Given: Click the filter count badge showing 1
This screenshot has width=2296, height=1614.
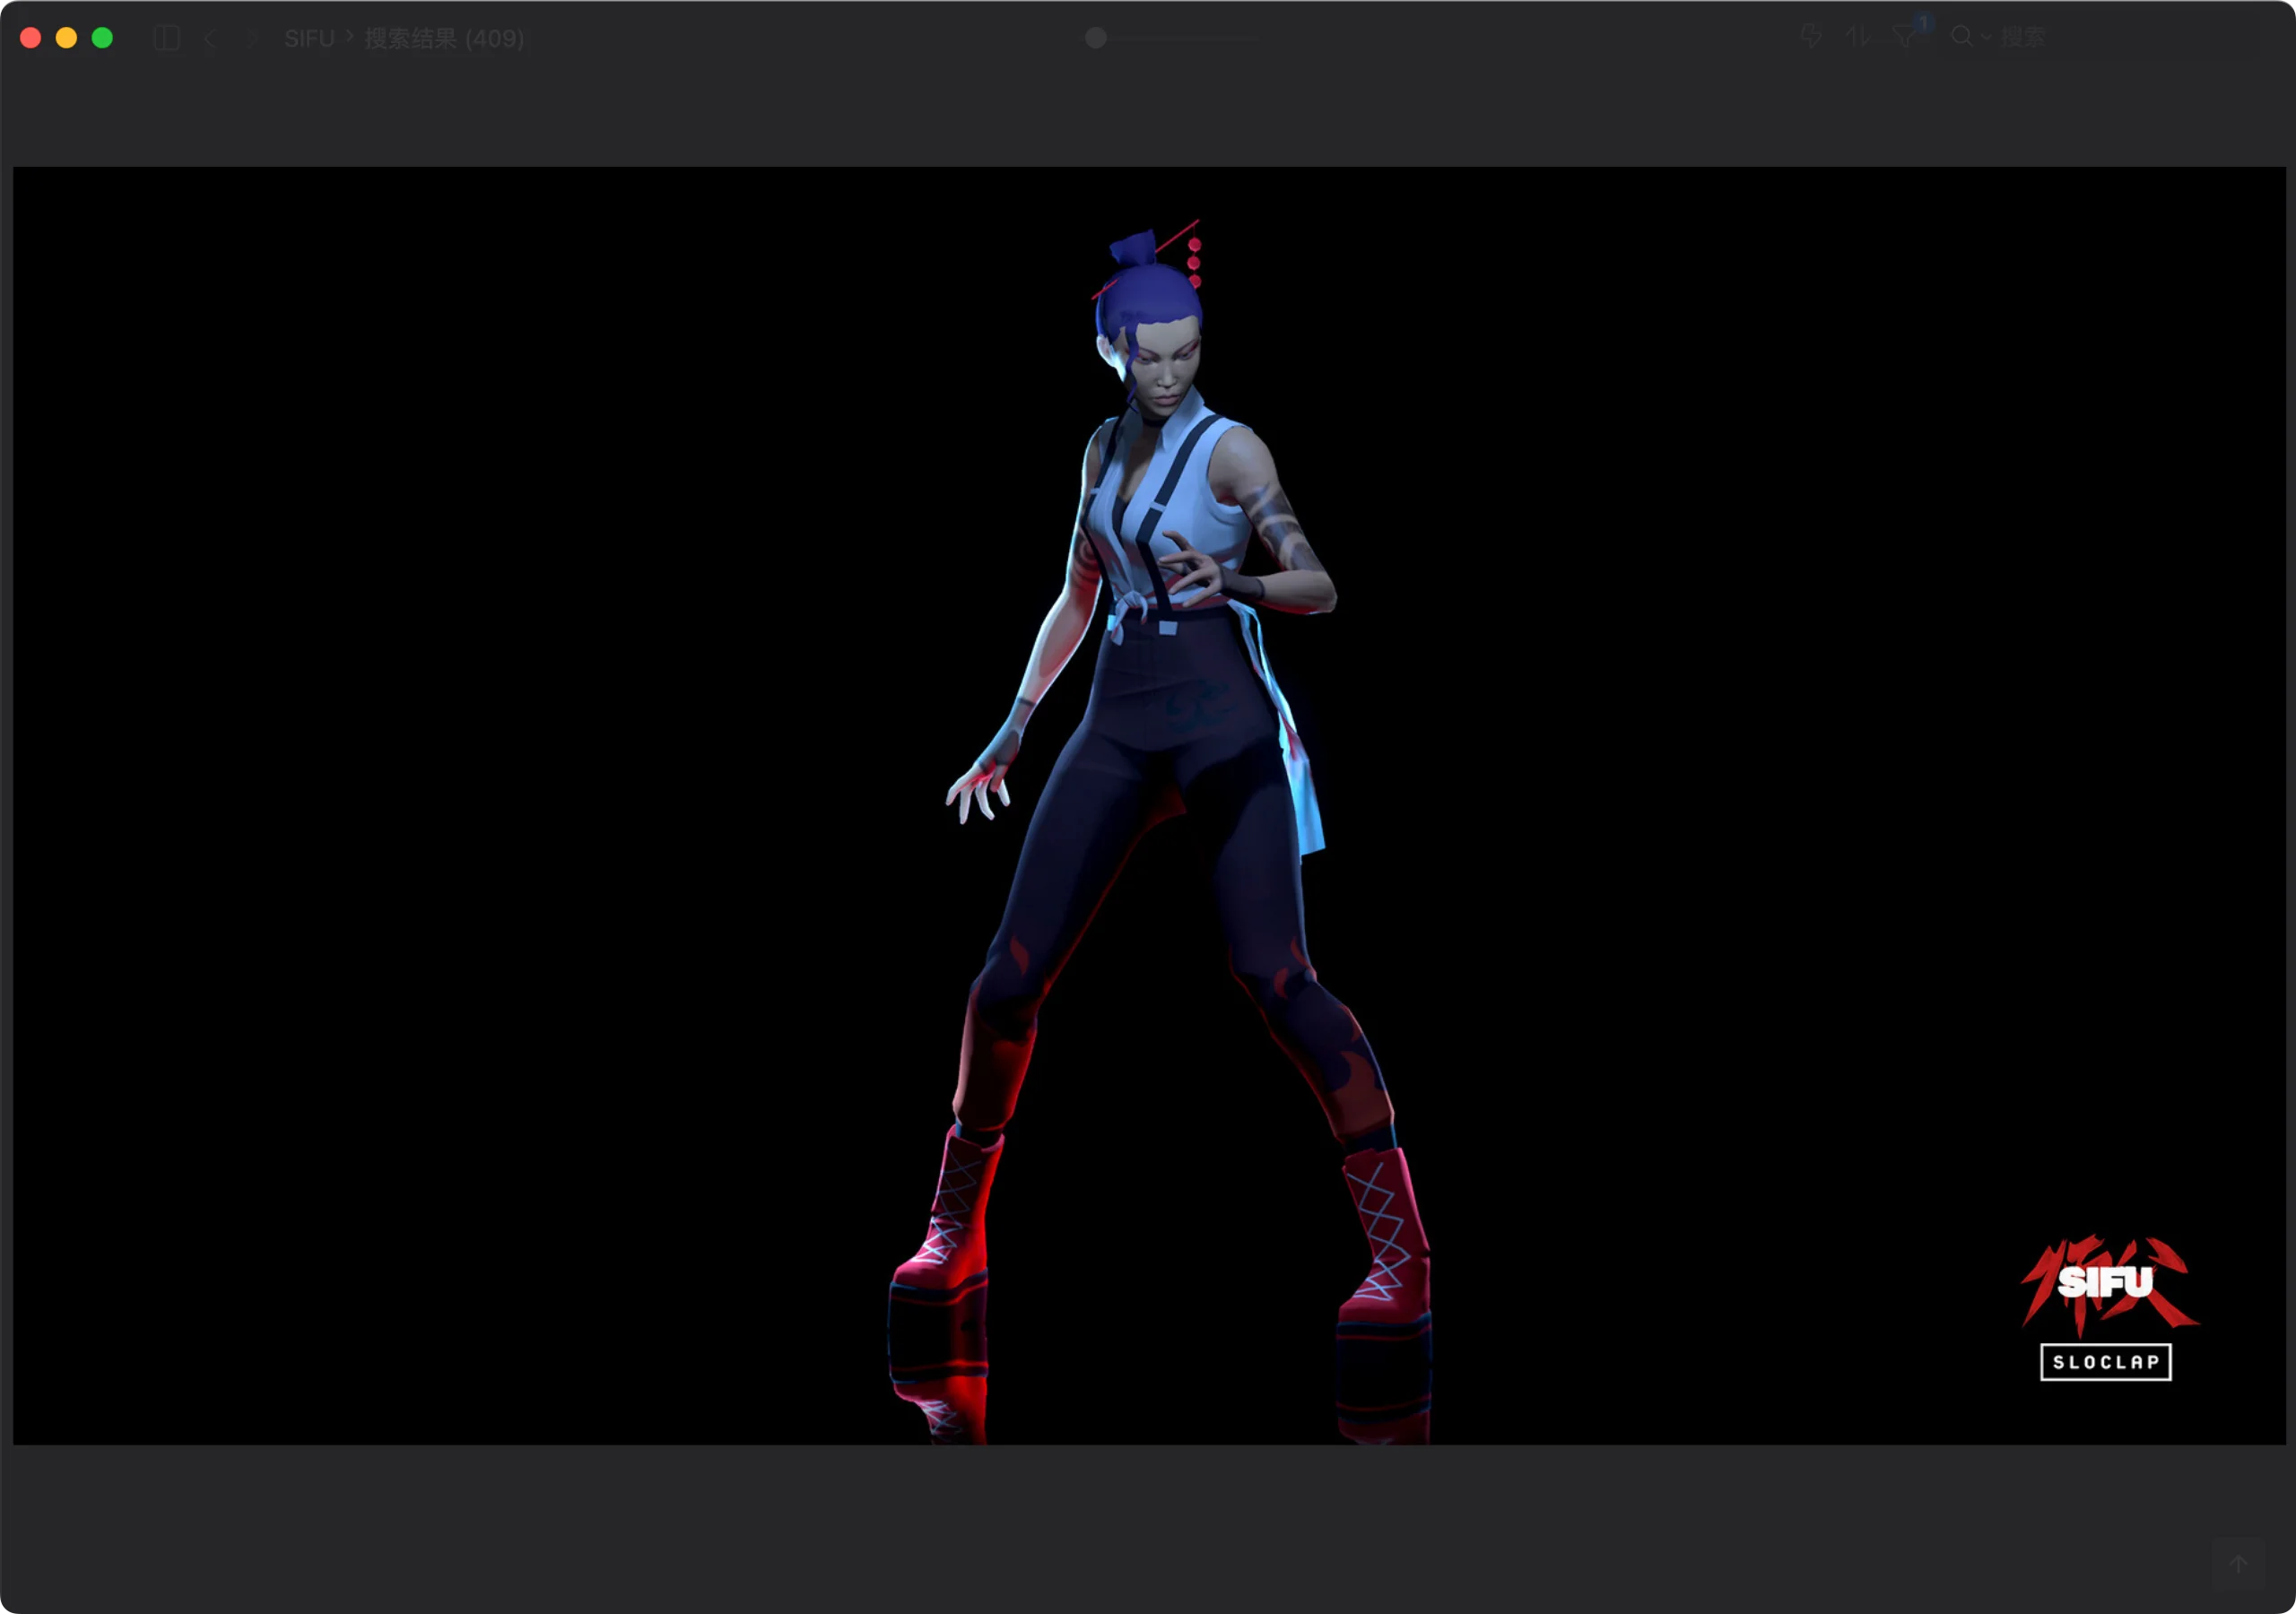Looking at the screenshot, I should point(1923,23).
